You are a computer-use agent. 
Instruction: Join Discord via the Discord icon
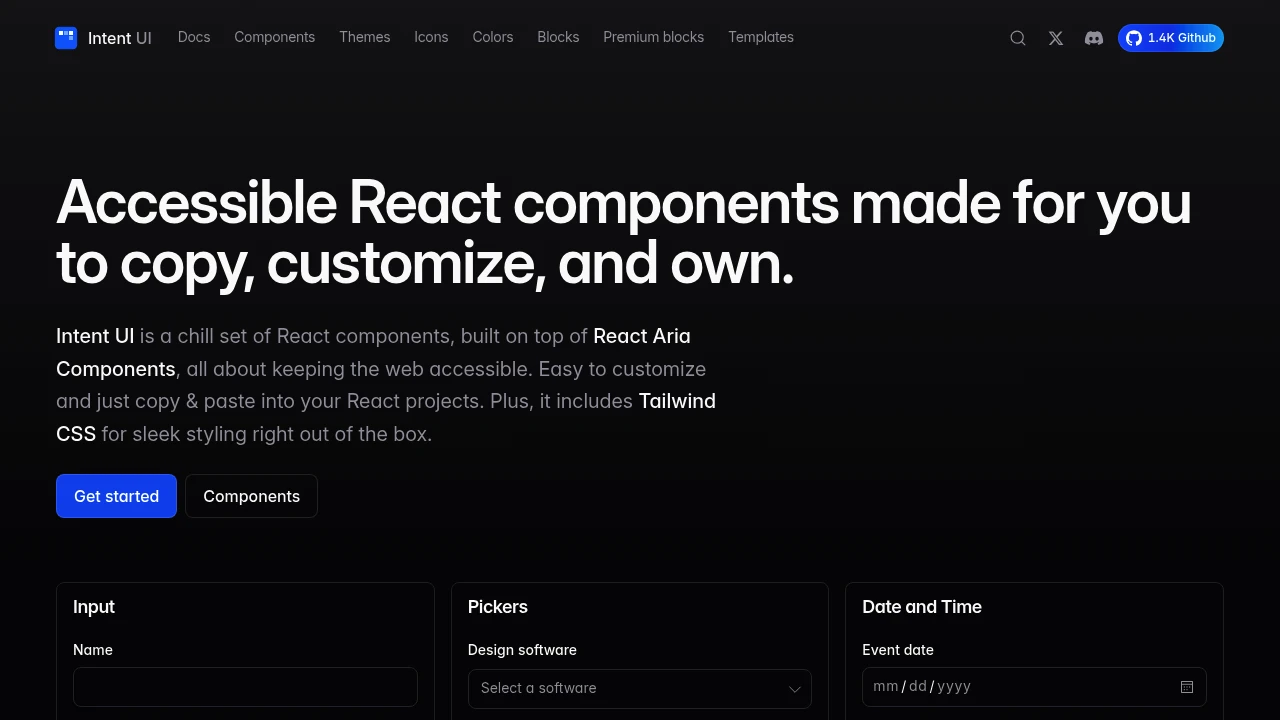pyautogui.click(x=1094, y=38)
